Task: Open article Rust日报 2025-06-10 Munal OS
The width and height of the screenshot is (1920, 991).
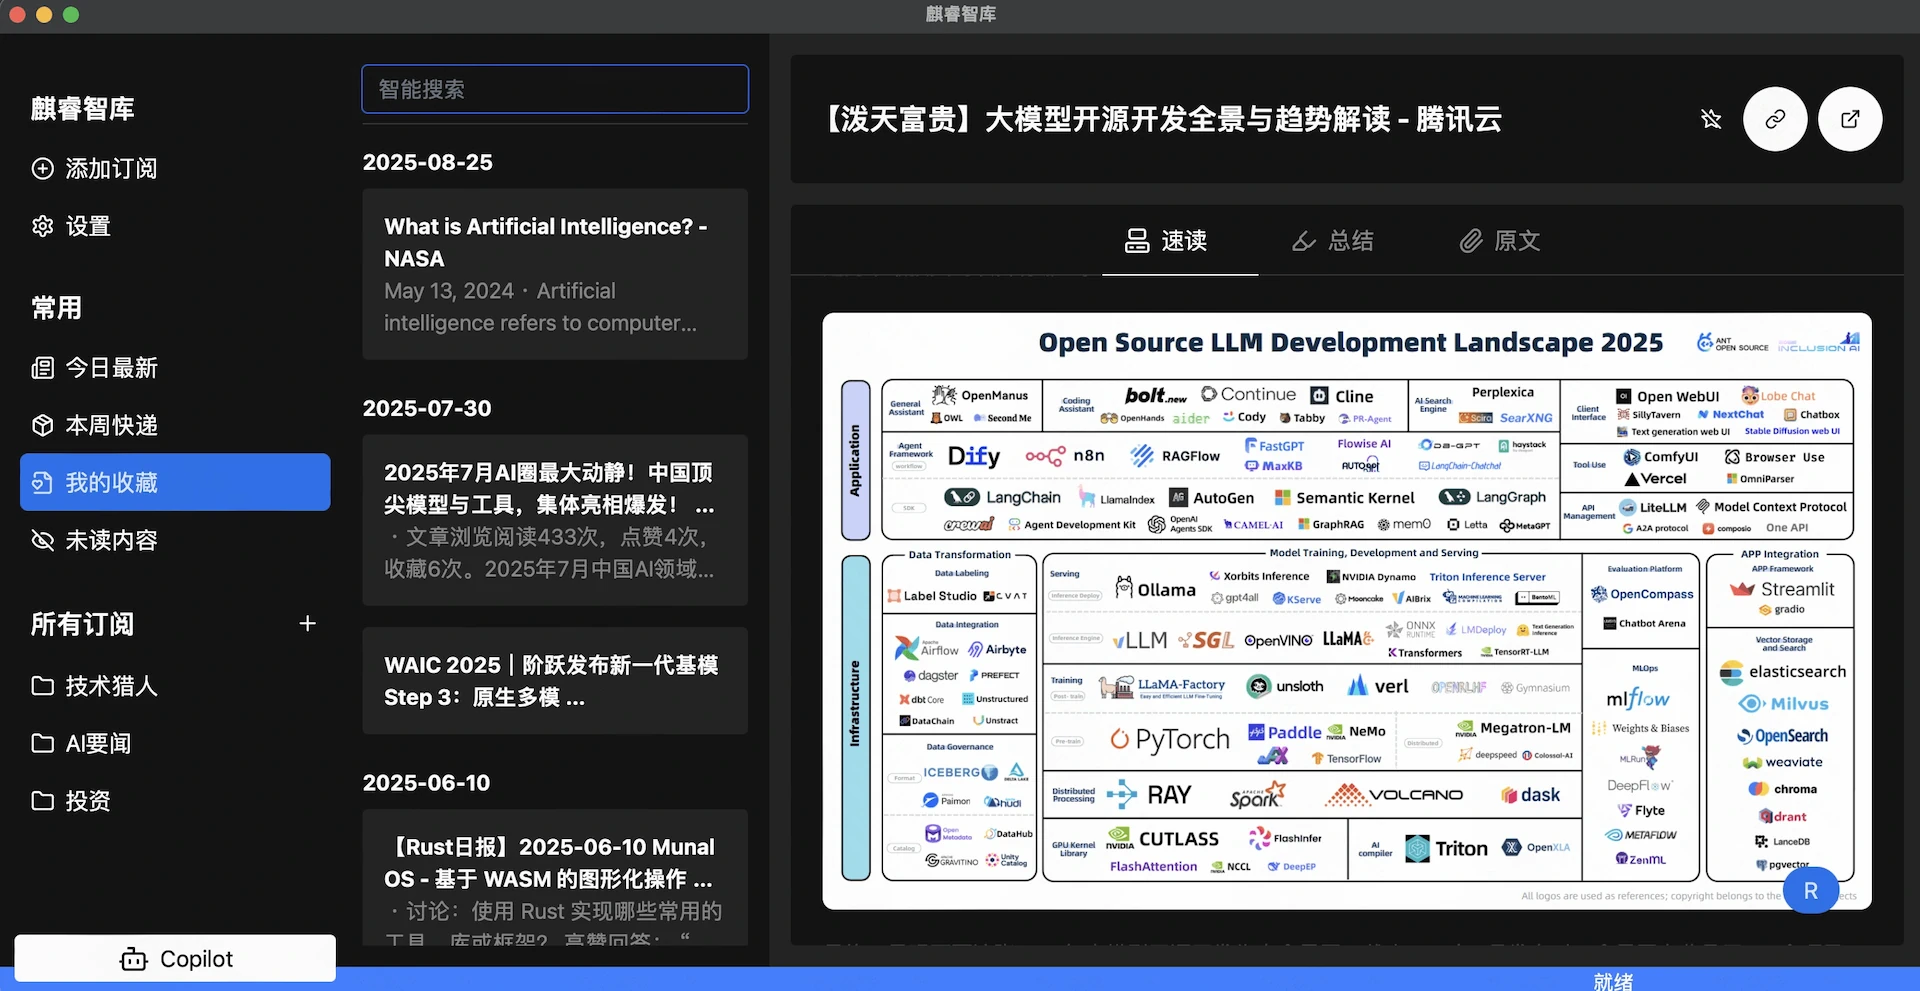Action: [x=555, y=878]
